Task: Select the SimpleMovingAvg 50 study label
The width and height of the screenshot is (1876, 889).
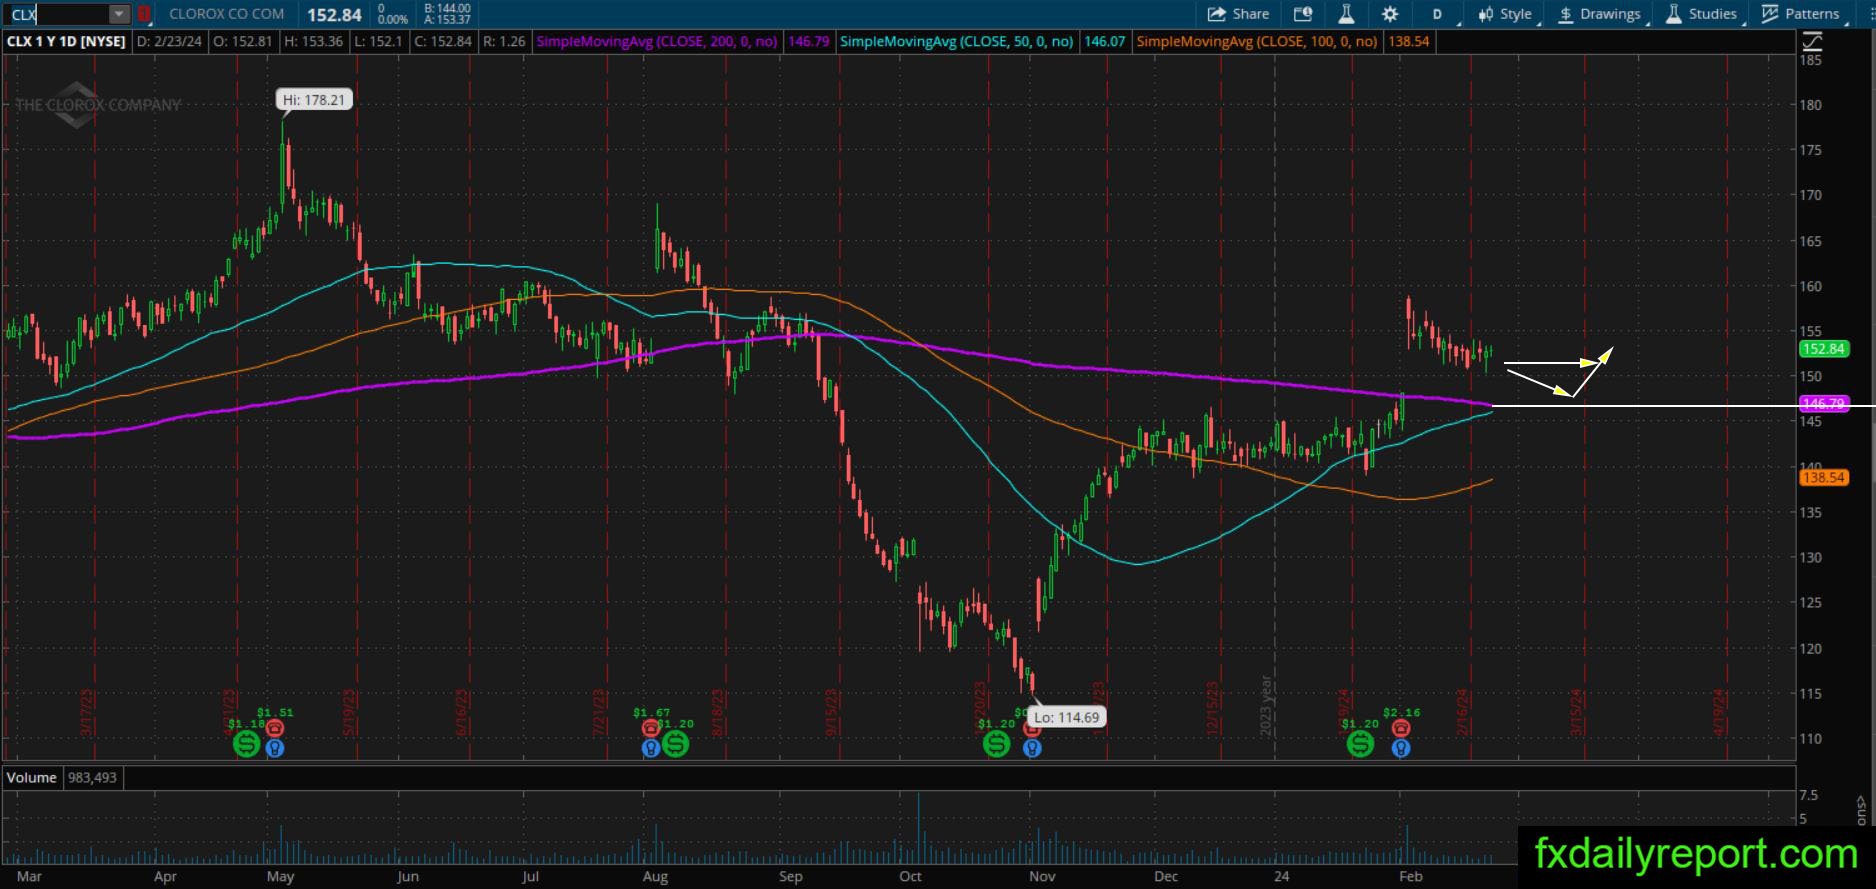Action: [957, 42]
